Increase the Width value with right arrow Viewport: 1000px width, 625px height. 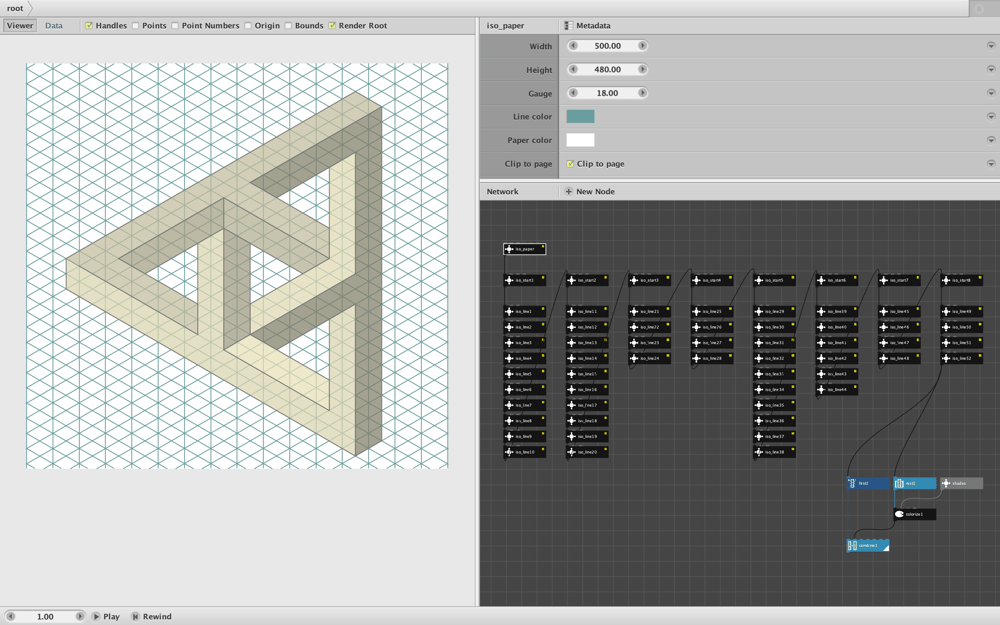click(x=642, y=46)
